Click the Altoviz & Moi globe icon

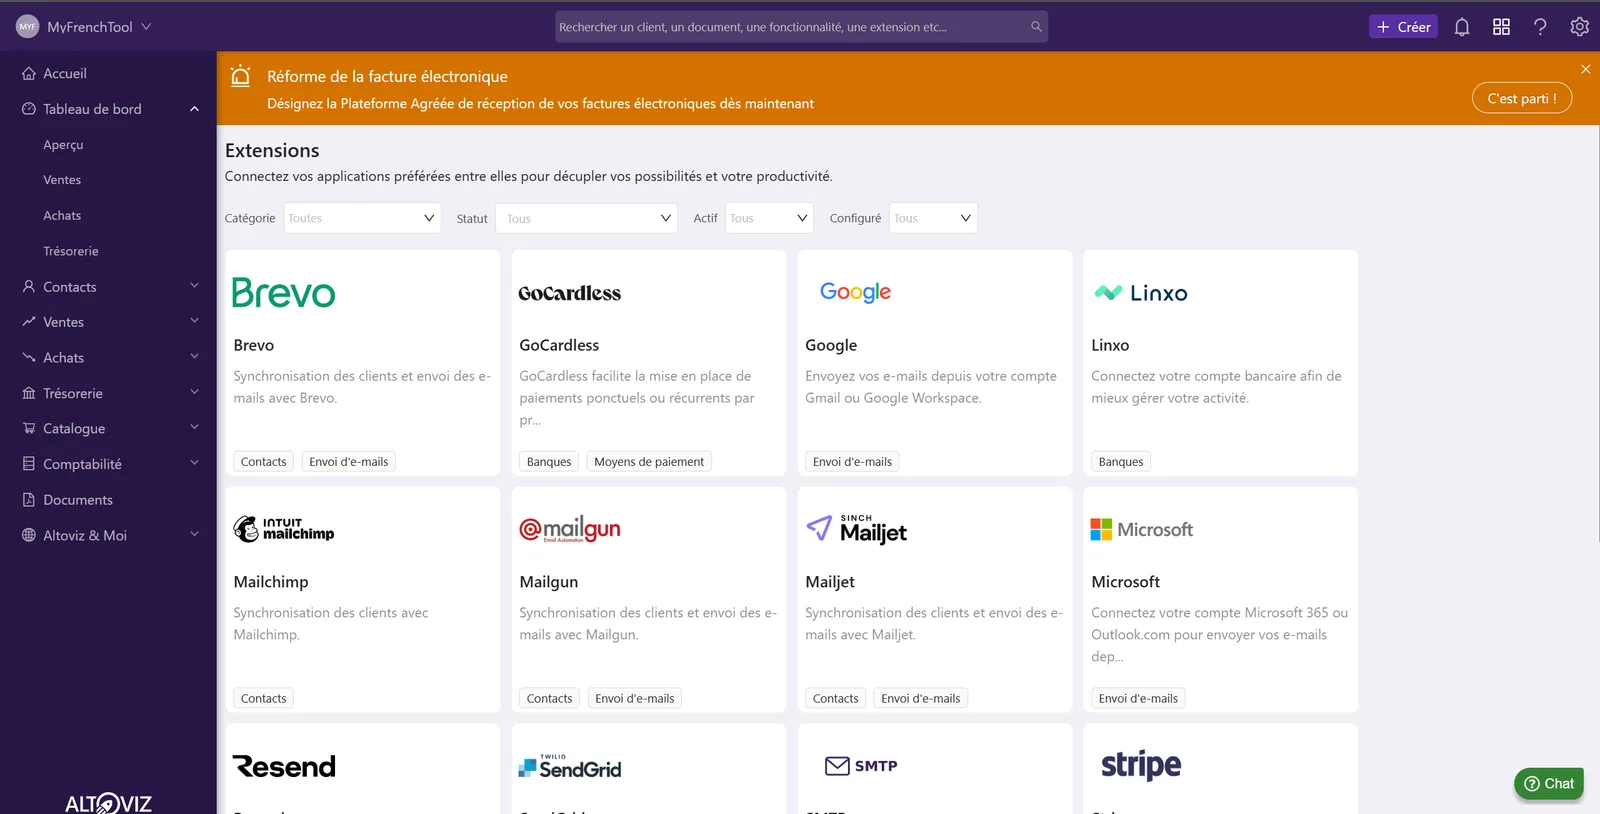click(29, 535)
